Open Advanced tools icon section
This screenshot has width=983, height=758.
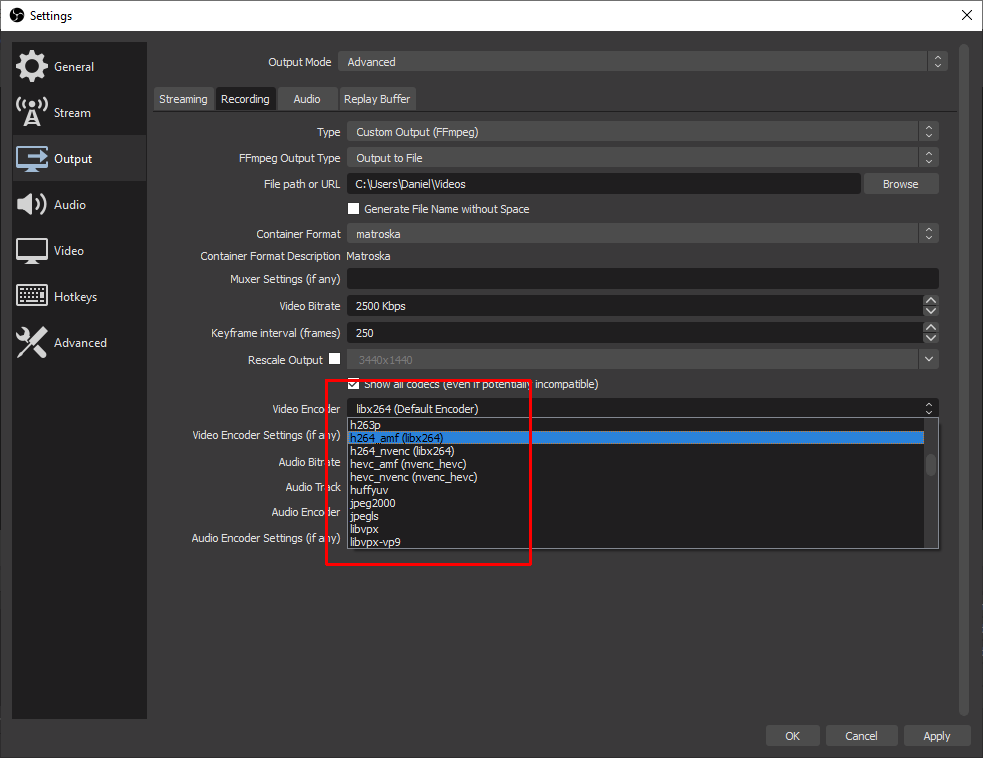tap(32, 342)
